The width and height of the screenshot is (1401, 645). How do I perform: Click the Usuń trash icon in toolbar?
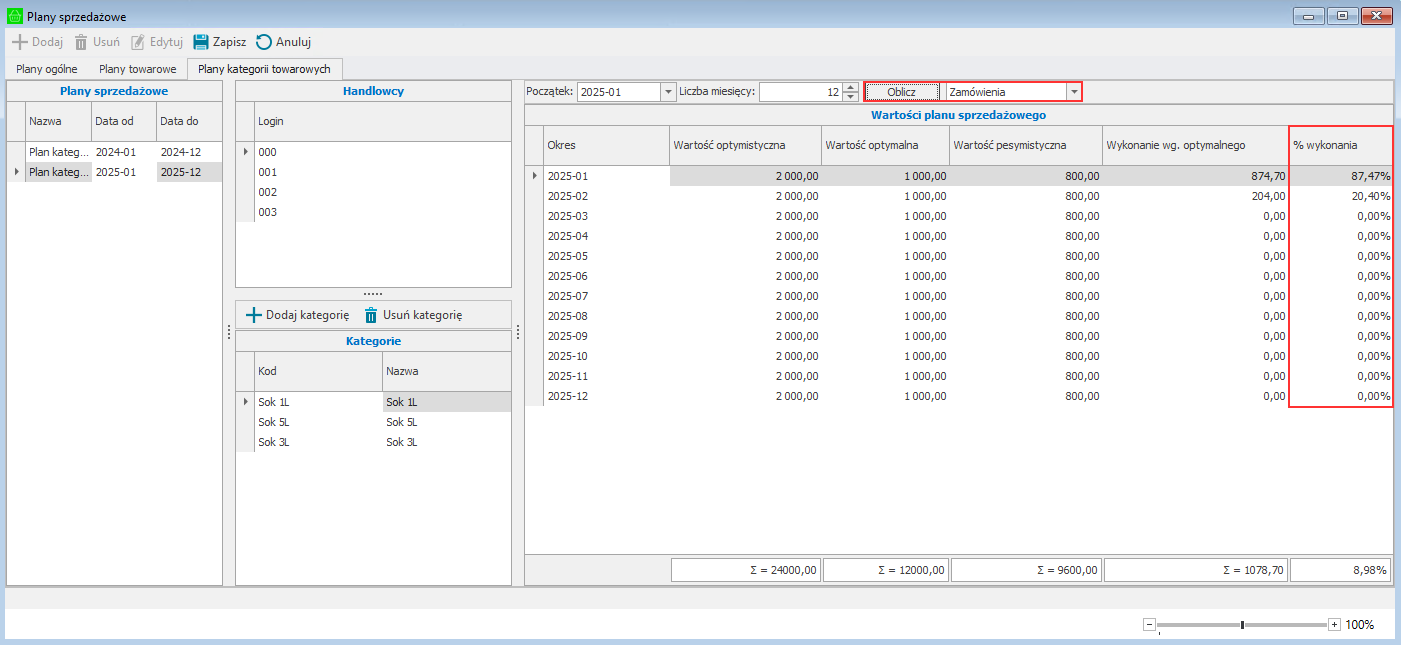click(81, 42)
